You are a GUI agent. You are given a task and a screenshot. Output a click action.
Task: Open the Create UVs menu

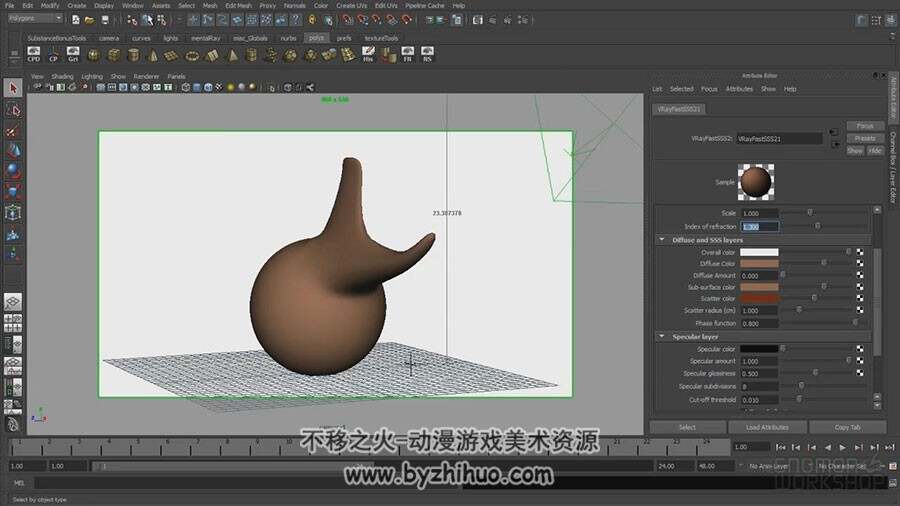point(351,5)
